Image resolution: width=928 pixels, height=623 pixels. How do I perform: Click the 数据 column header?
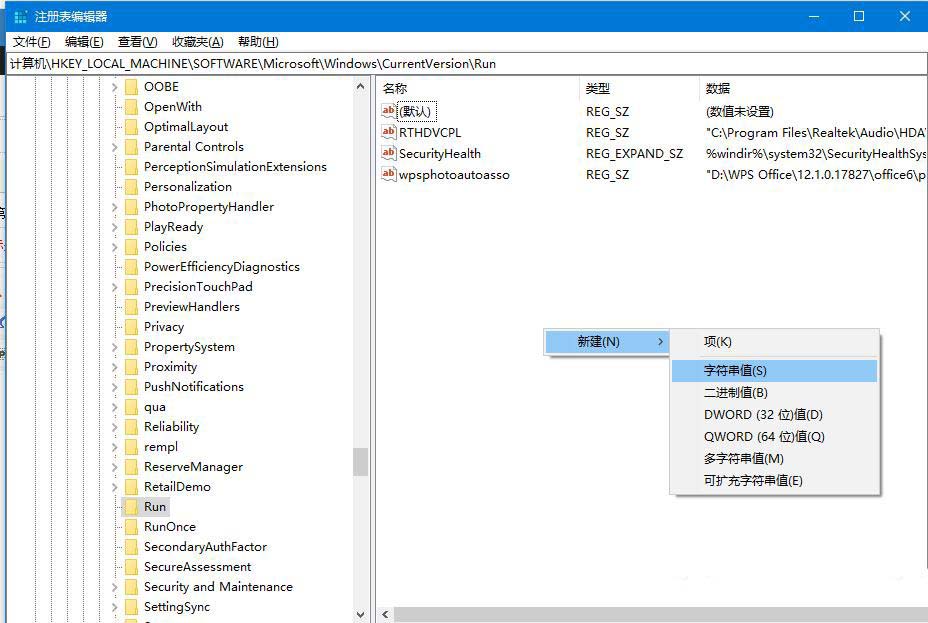pos(717,88)
